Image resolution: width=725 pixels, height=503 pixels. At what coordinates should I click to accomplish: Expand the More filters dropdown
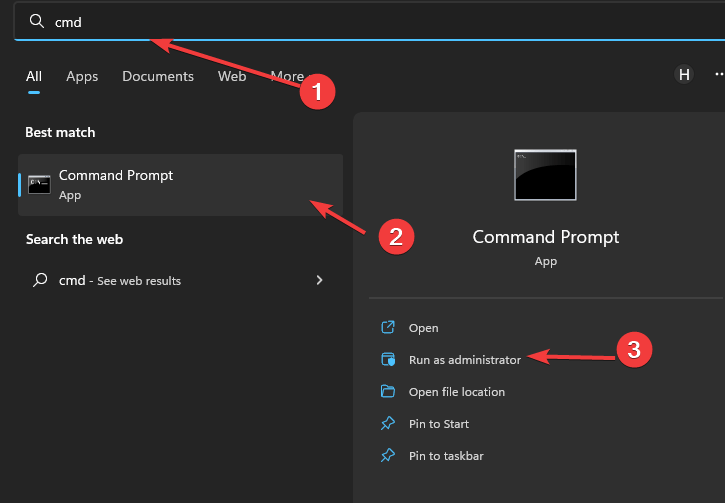tap(287, 76)
